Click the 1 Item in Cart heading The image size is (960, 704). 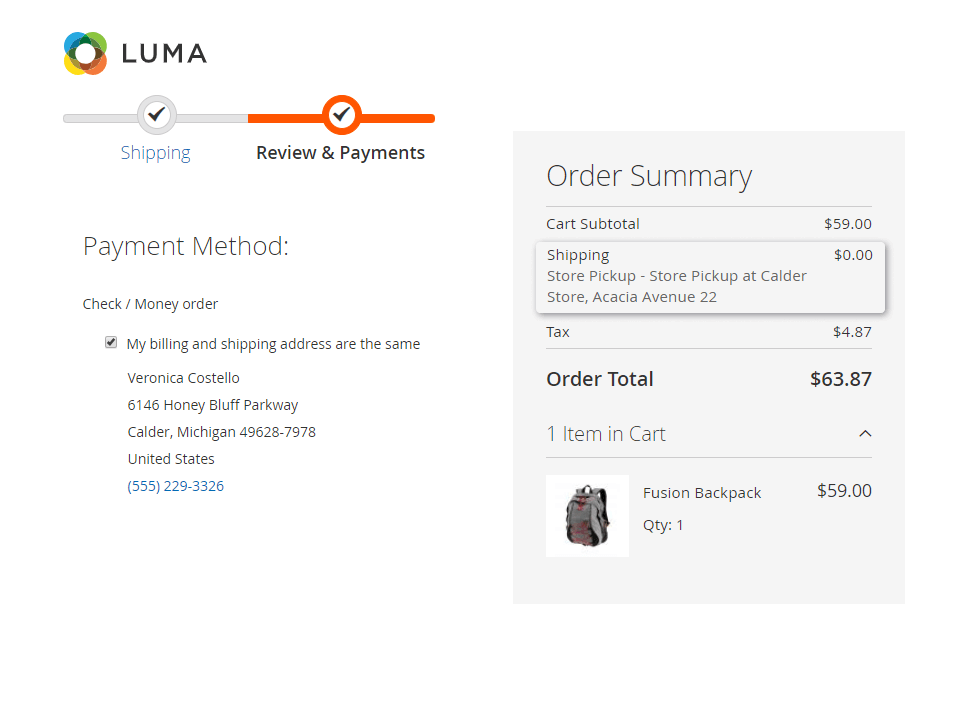point(606,434)
